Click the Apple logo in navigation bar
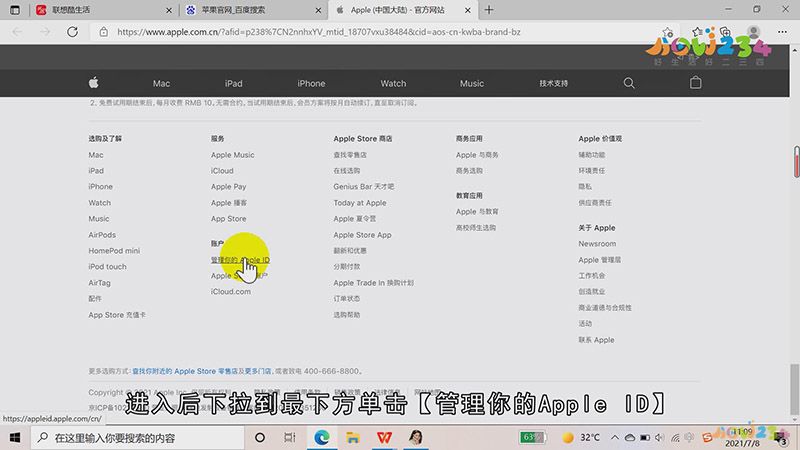Viewport: 800px width, 450px height. click(x=93, y=83)
